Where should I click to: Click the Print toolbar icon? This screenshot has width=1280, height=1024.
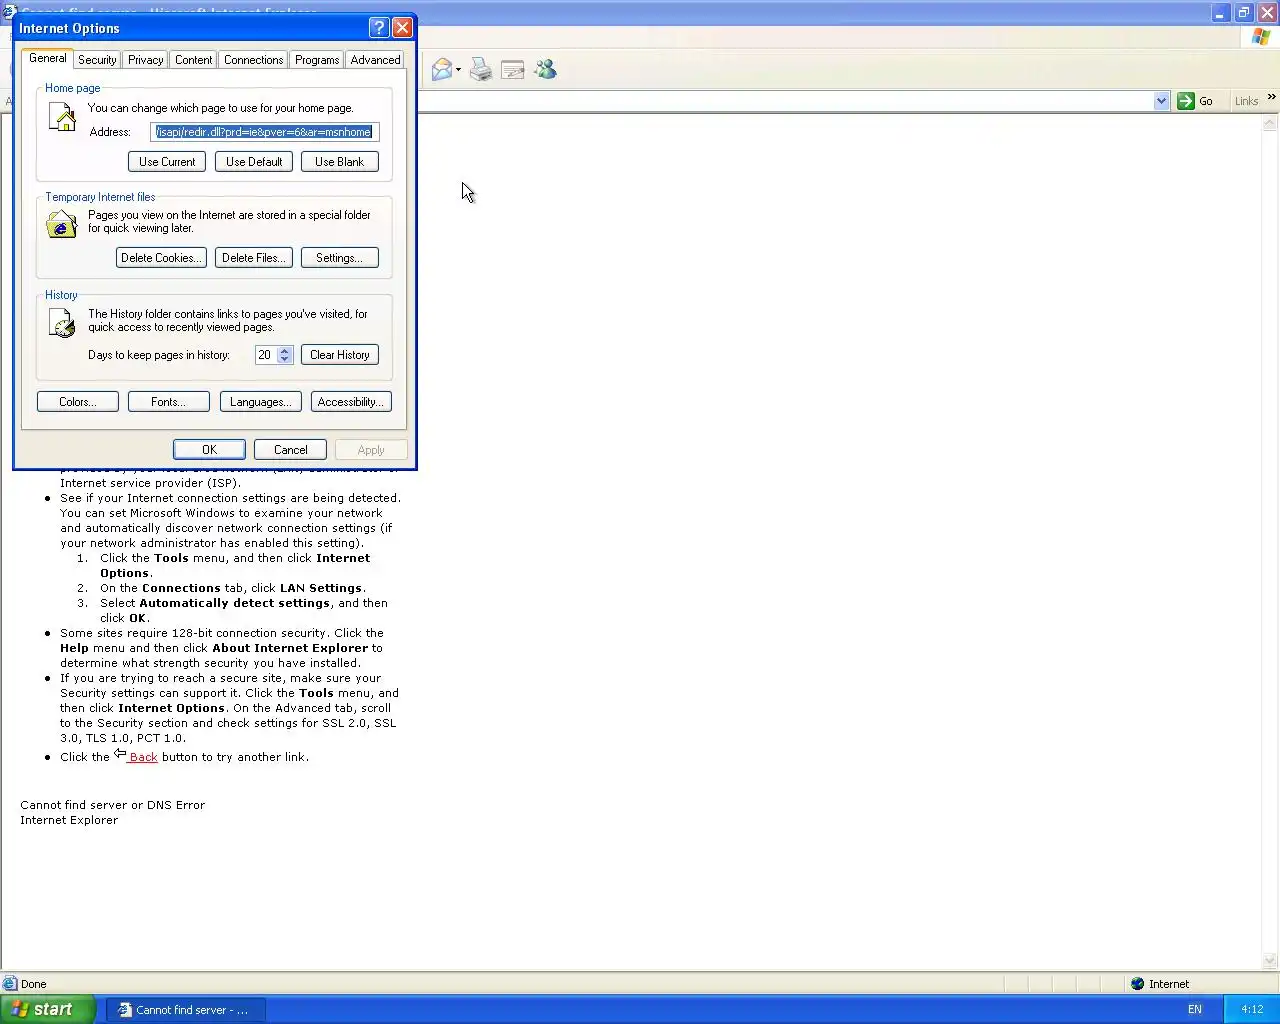(x=481, y=69)
